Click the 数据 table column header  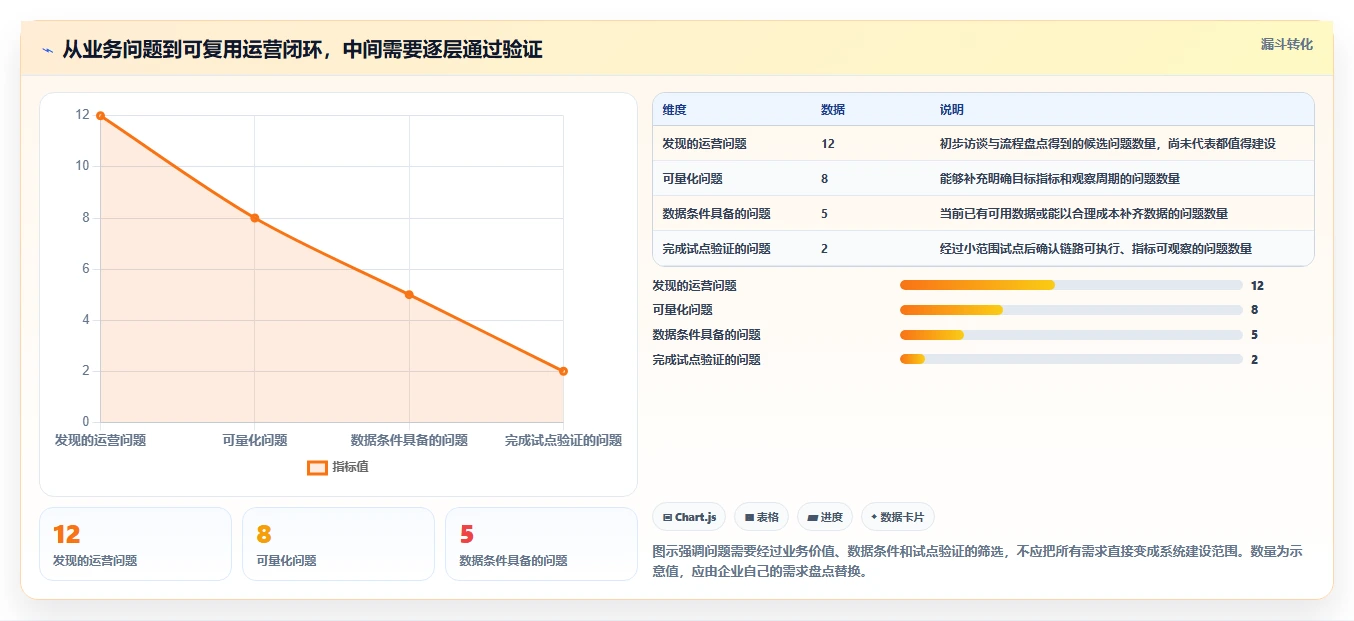pos(833,110)
